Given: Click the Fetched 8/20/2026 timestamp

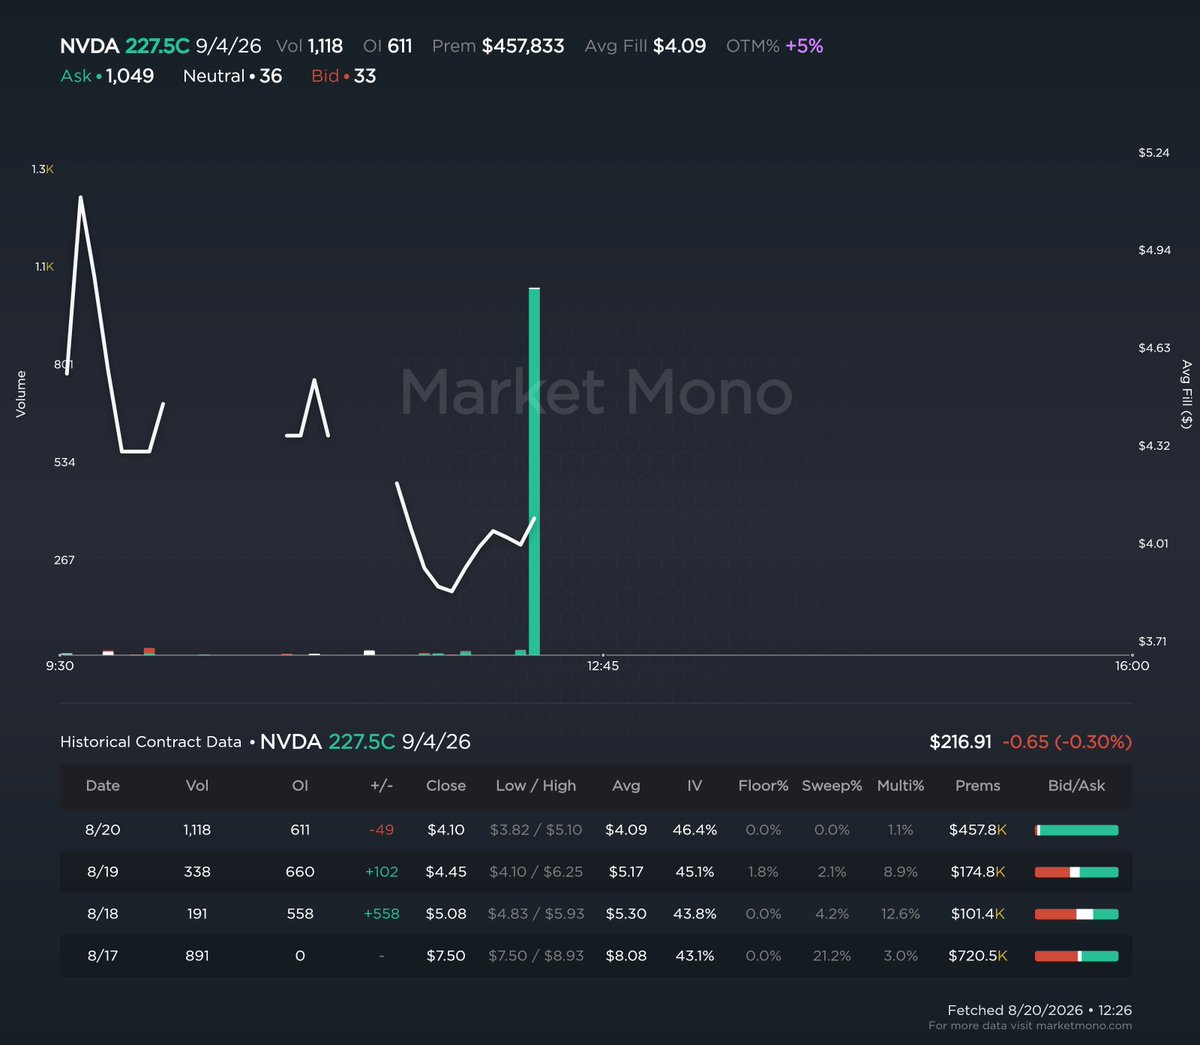Looking at the screenshot, I should point(1040,1010).
